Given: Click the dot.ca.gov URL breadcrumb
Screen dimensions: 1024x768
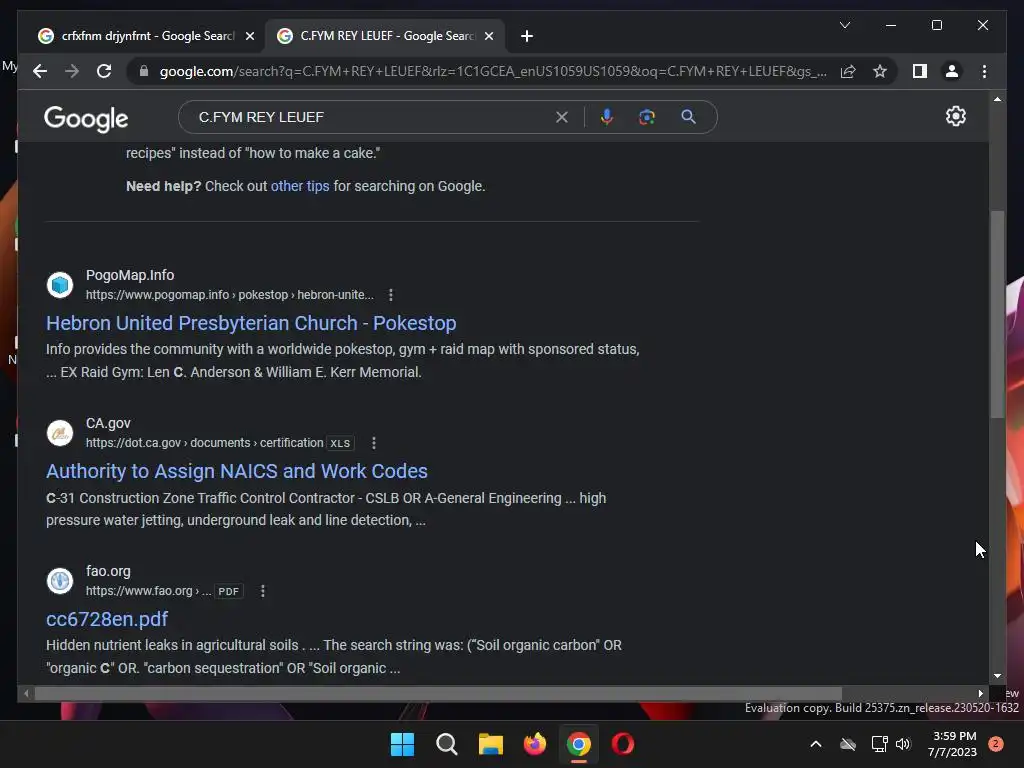Looking at the screenshot, I should pos(204,443).
